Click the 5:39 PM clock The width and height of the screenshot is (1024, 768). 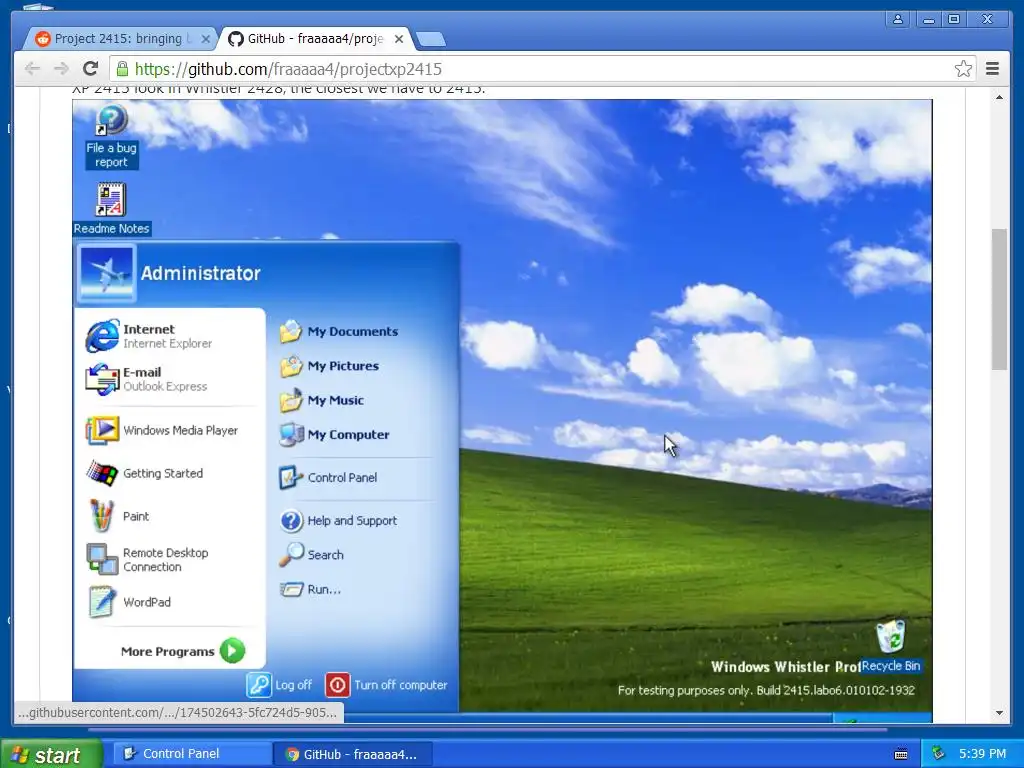point(982,754)
